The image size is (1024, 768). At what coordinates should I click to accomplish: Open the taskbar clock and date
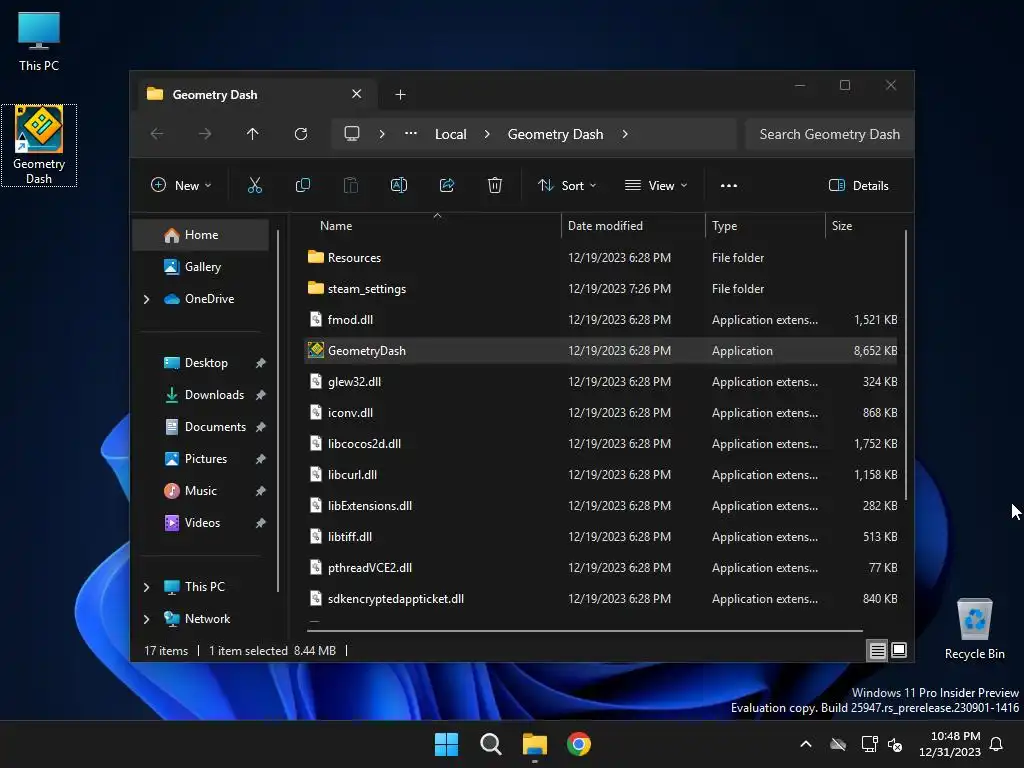tap(950, 744)
